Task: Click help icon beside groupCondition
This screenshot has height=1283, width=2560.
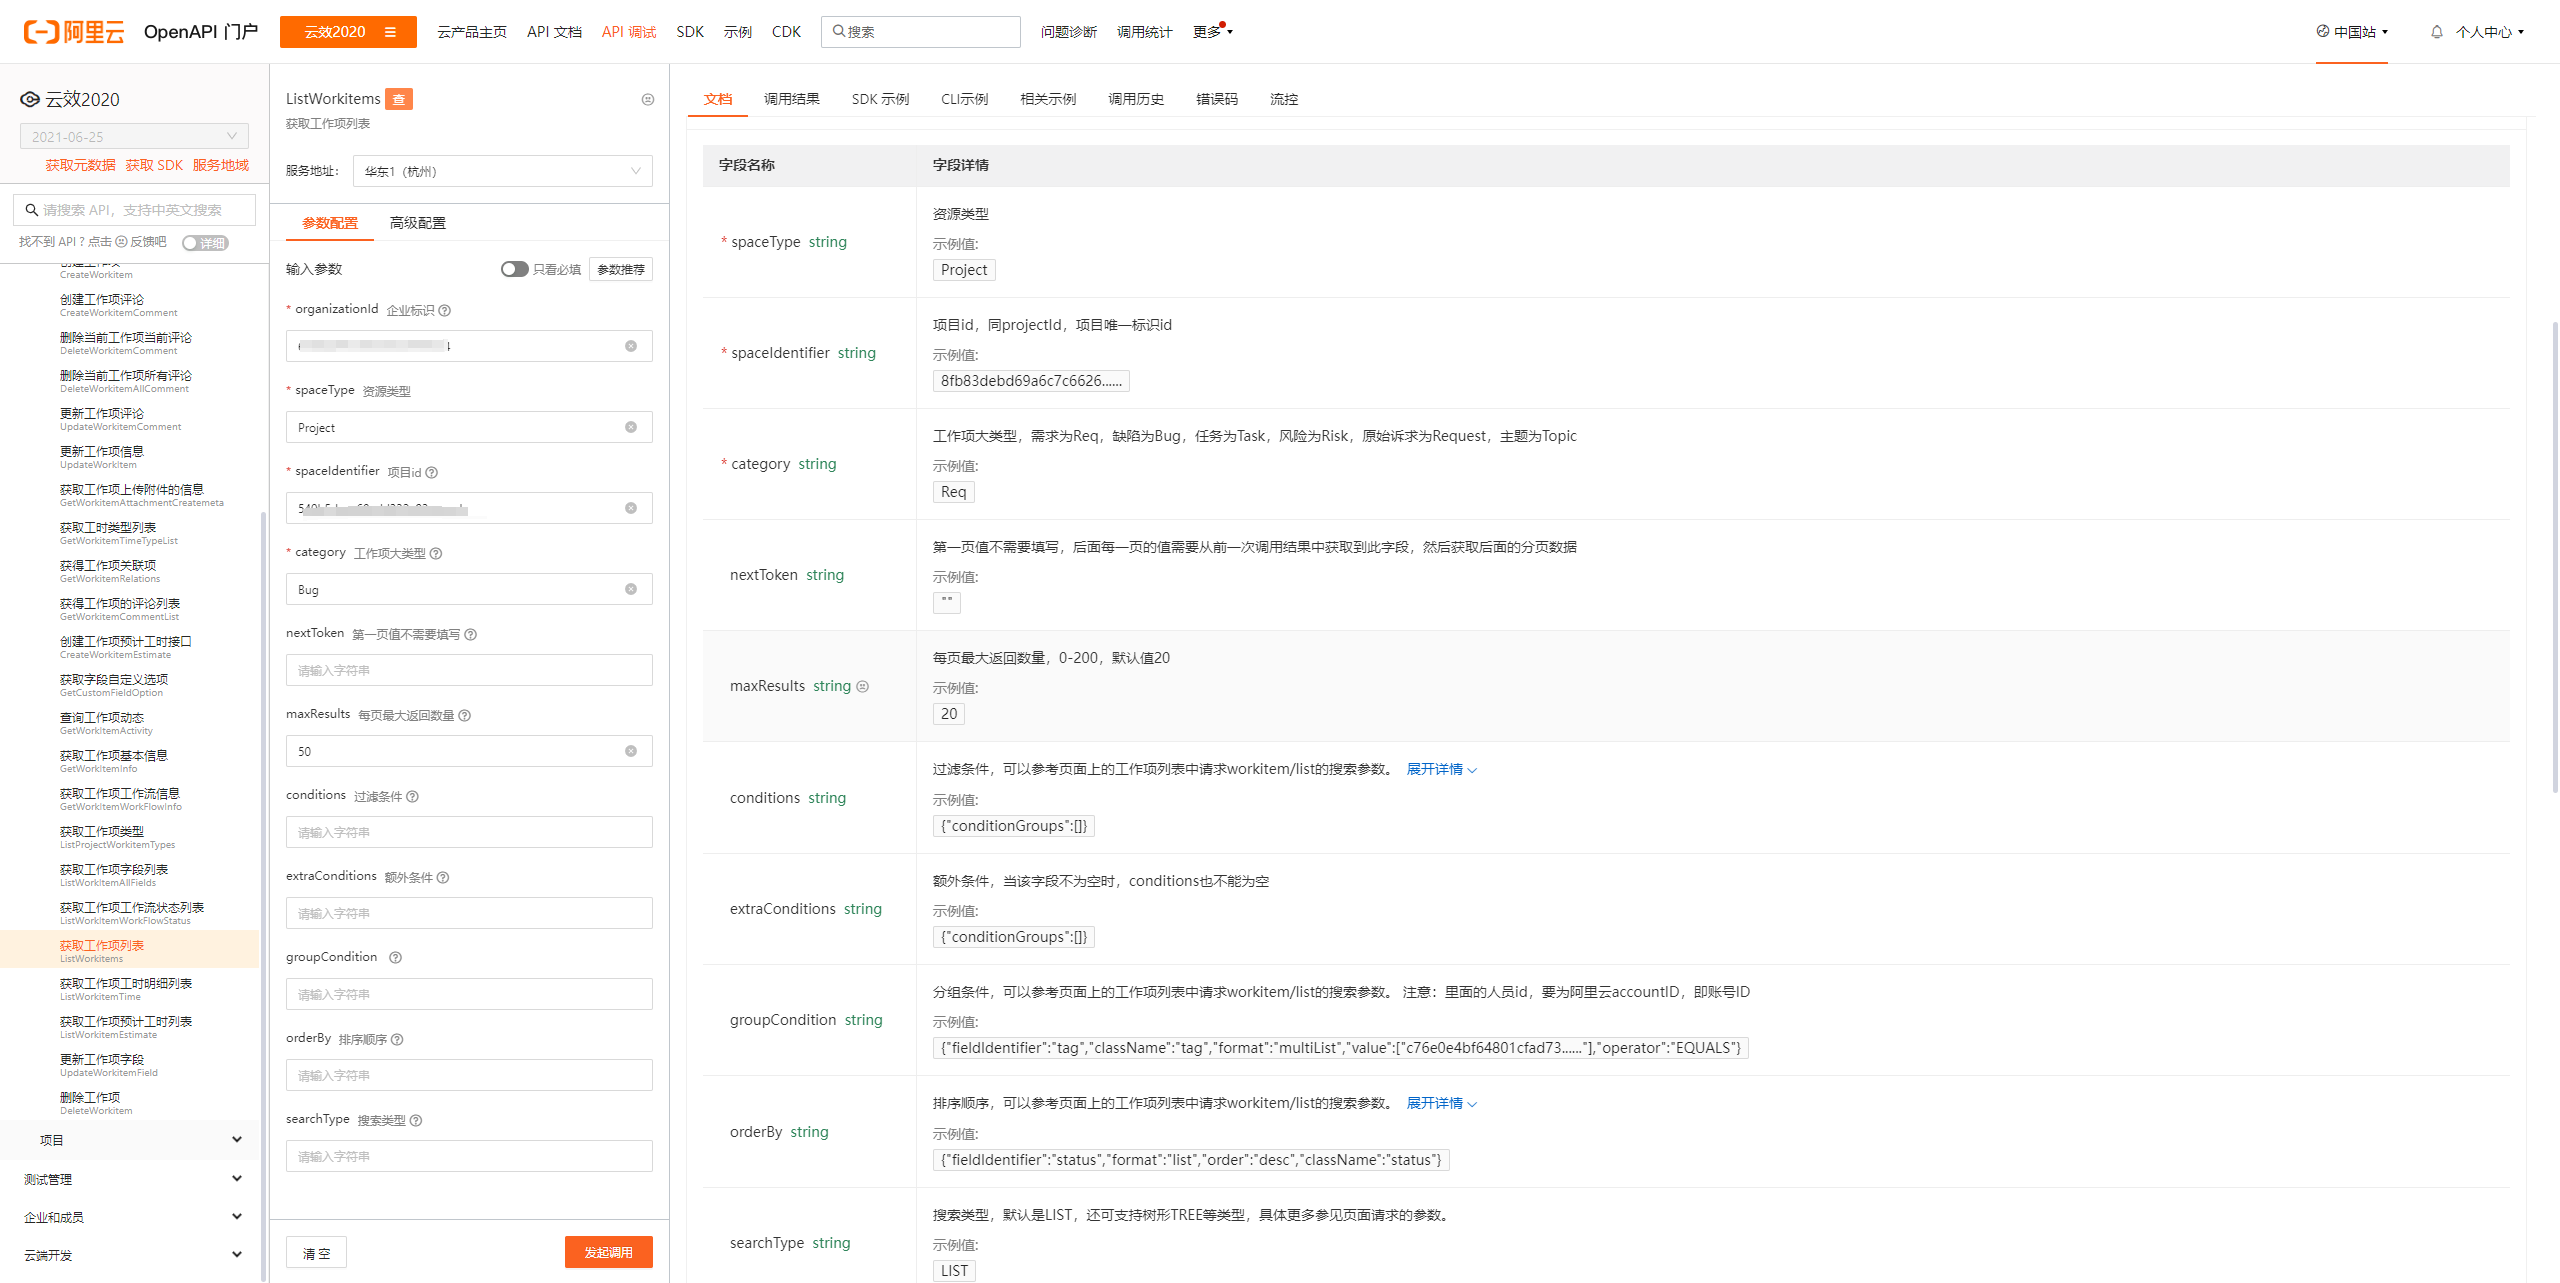Action: (395, 957)
